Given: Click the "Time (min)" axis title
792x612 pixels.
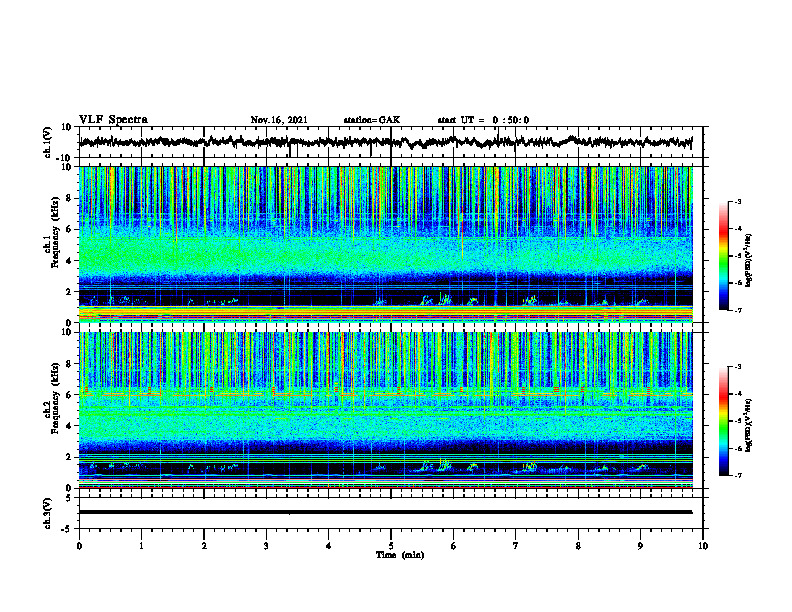Looking at the screenshot, I should [400, 555].
